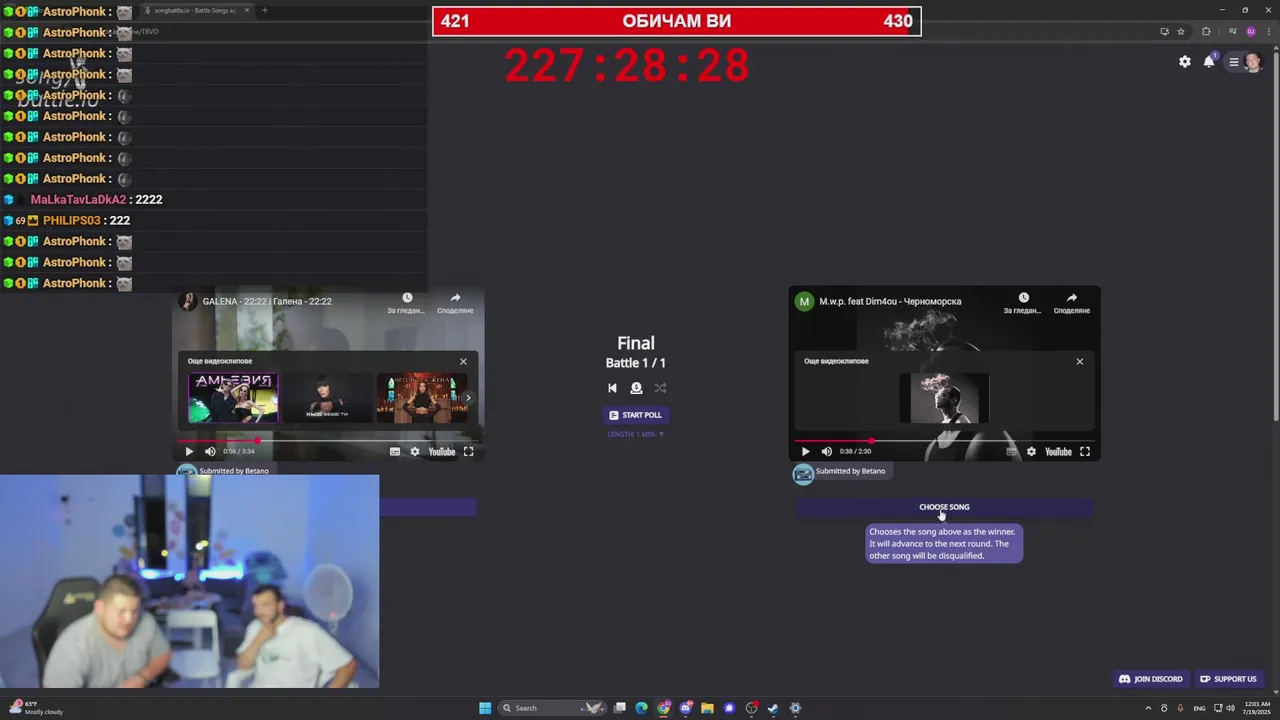Image resolution: width=1280 pixels, height=720 pixels.
Task: Open the weather widget
Action: pyautogui.click(x=36, y=708)
